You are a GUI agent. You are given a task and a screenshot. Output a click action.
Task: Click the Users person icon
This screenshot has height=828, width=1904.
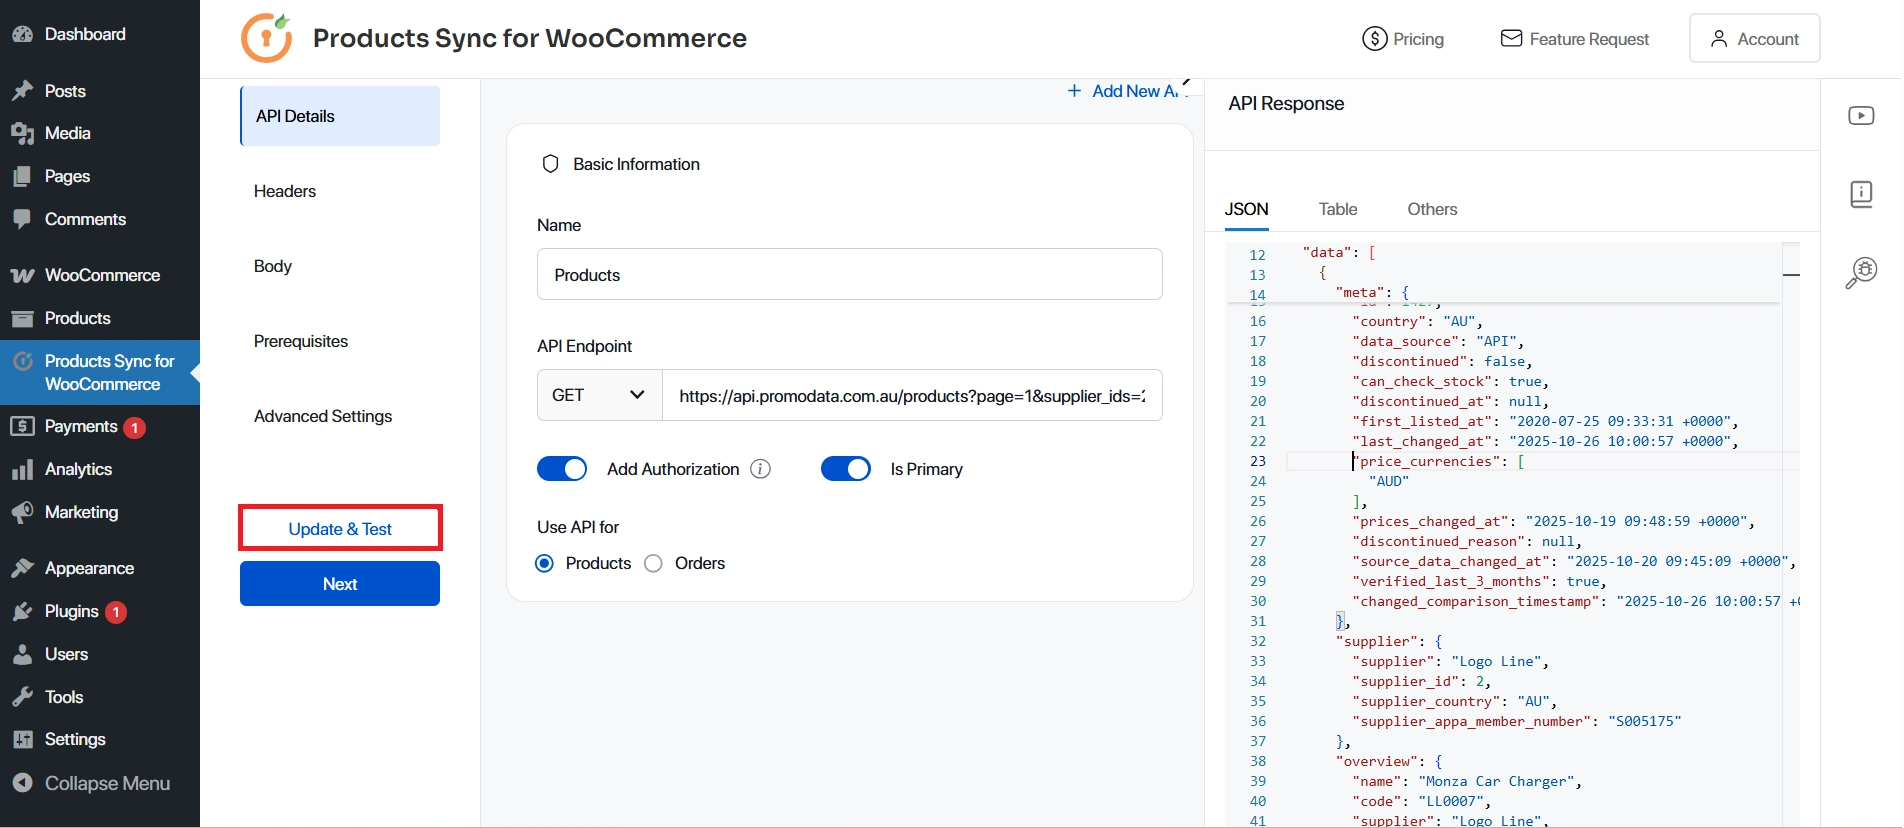tap(22, 654)
